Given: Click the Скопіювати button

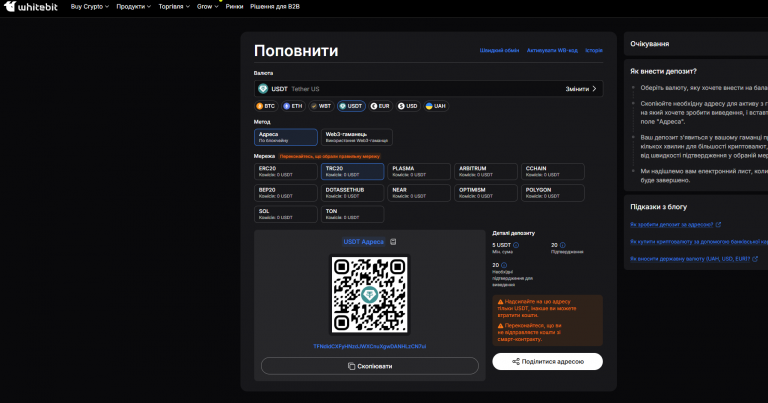Looking at the screenshot, I should (370, 366).
